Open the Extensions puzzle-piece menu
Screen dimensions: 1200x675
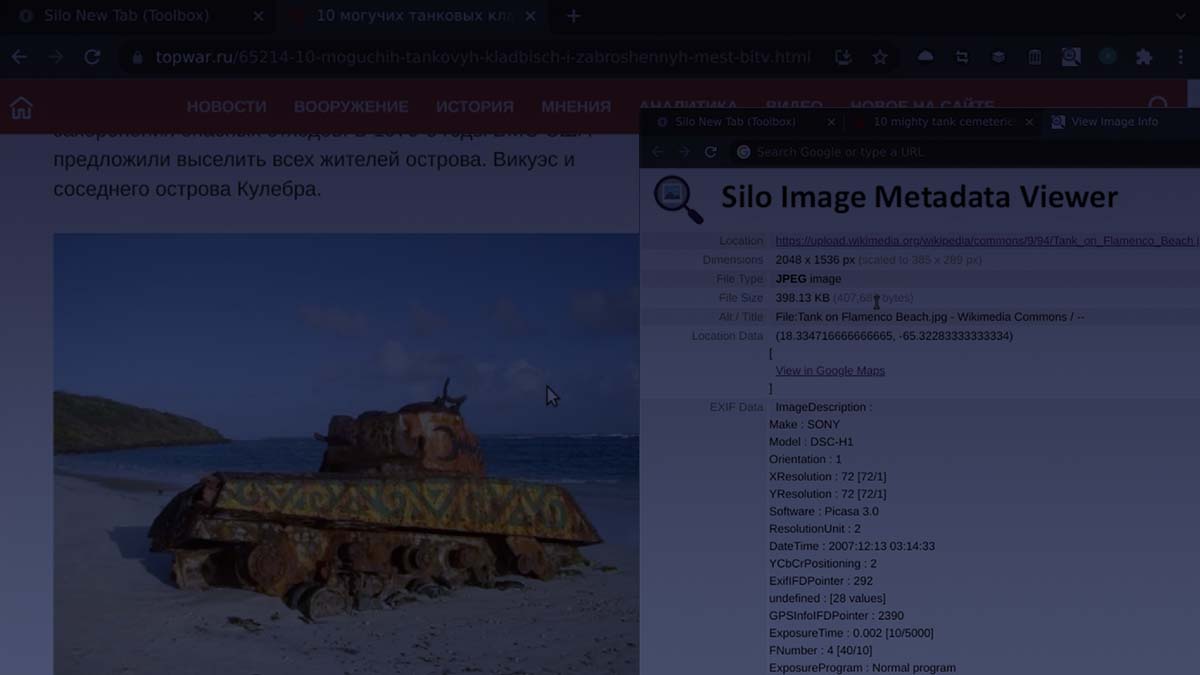(1144, 57)
